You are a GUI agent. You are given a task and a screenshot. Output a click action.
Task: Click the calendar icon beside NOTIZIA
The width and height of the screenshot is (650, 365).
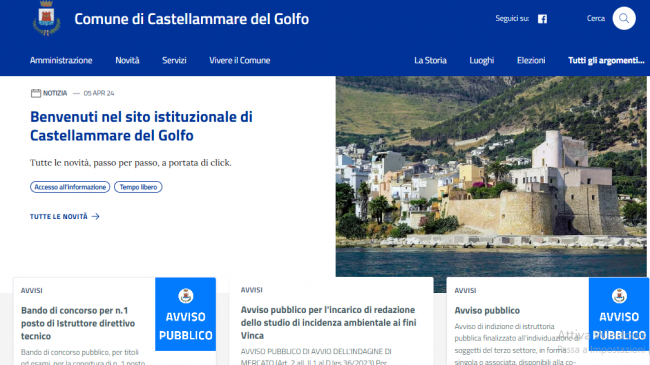[36, 93]
